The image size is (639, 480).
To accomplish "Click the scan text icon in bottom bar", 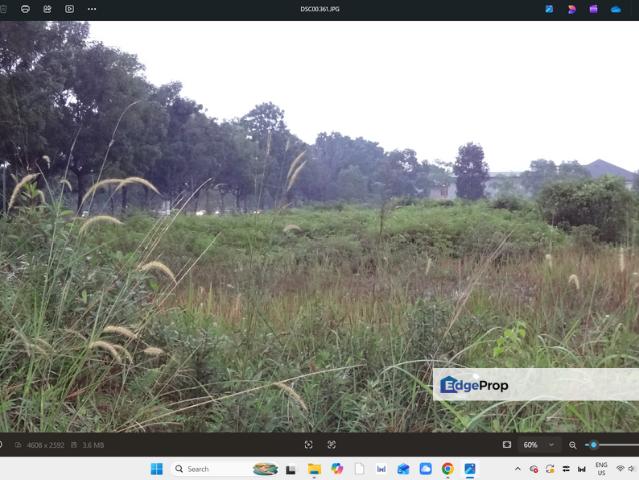I will click(331, 445).
